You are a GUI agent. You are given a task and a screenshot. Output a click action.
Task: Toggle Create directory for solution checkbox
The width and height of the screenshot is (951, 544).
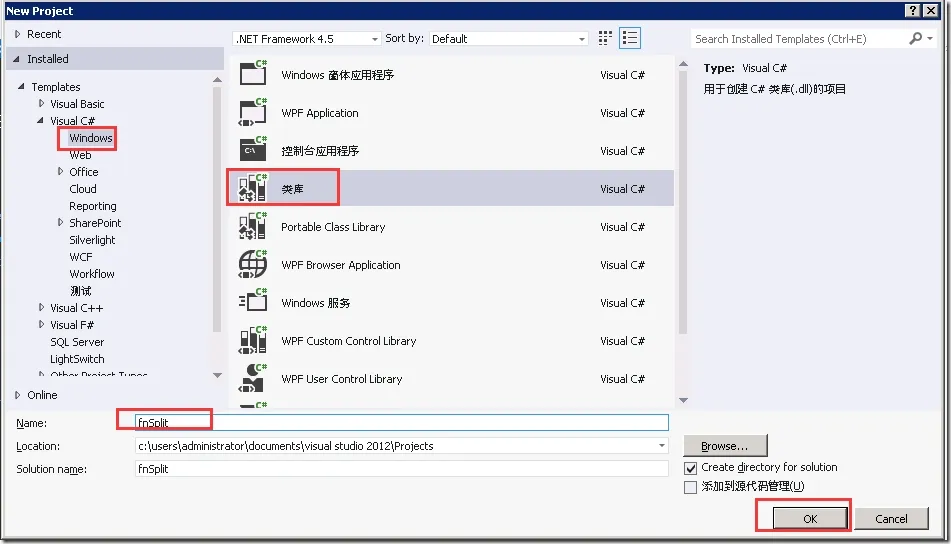[690, 468]
